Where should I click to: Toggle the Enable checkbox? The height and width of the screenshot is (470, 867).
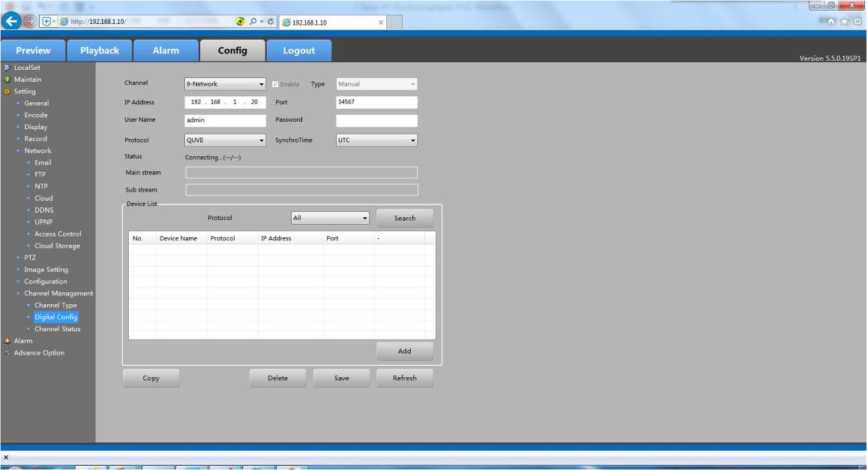(x=276, y=84)
